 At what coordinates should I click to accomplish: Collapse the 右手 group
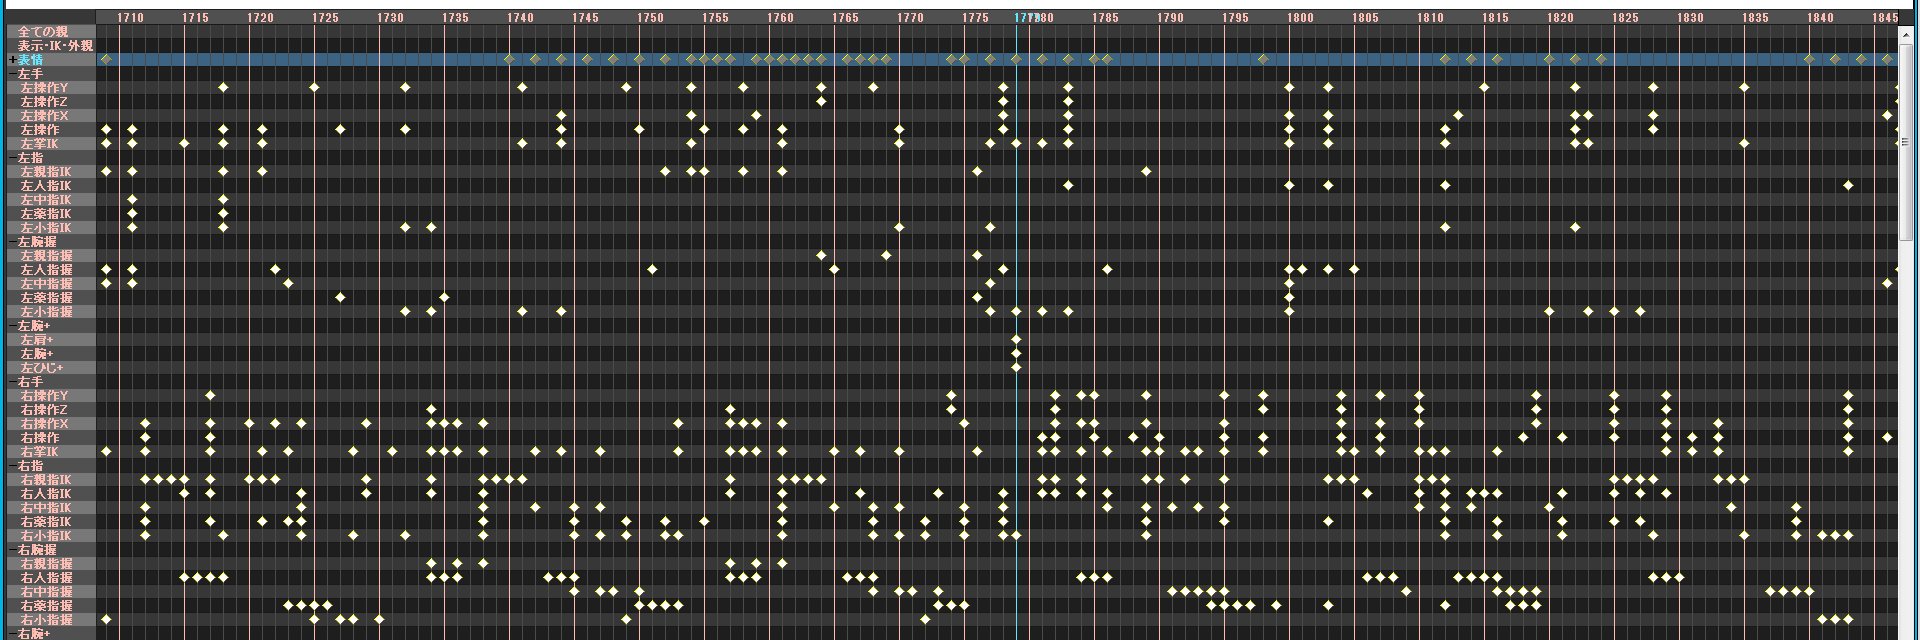click(x=12, y=382)
